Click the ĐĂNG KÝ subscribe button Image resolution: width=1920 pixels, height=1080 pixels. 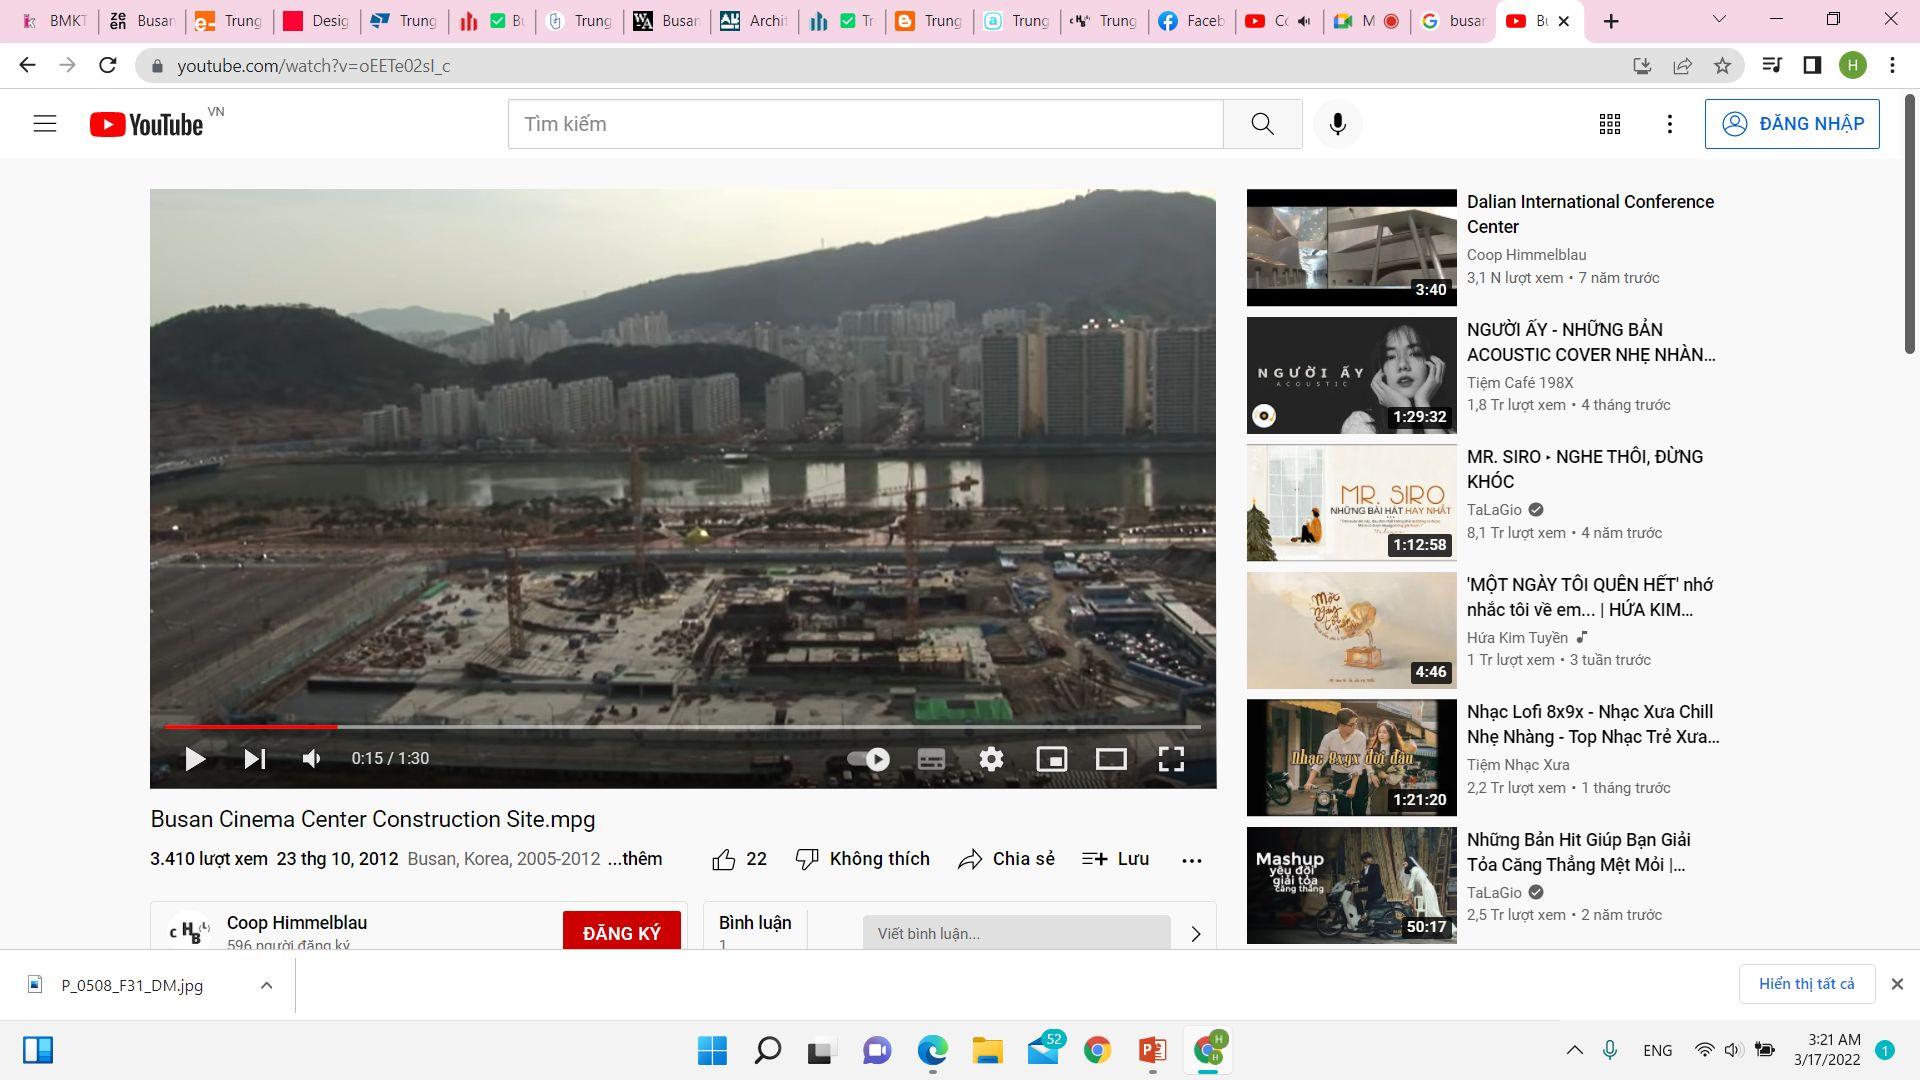pyautogui.click(x=621, y=932)
